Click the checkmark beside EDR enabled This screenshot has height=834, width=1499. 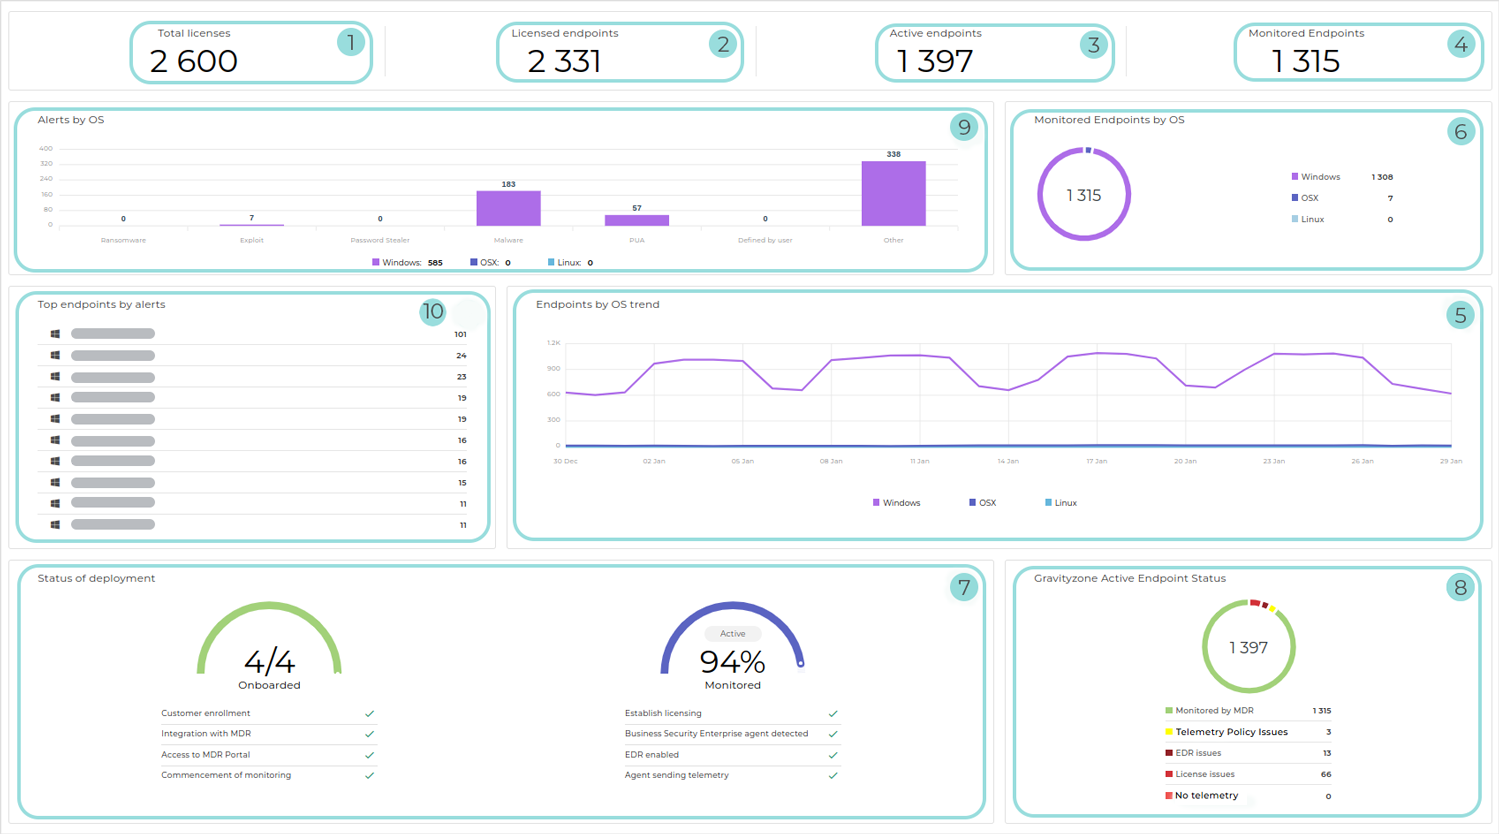832,755
